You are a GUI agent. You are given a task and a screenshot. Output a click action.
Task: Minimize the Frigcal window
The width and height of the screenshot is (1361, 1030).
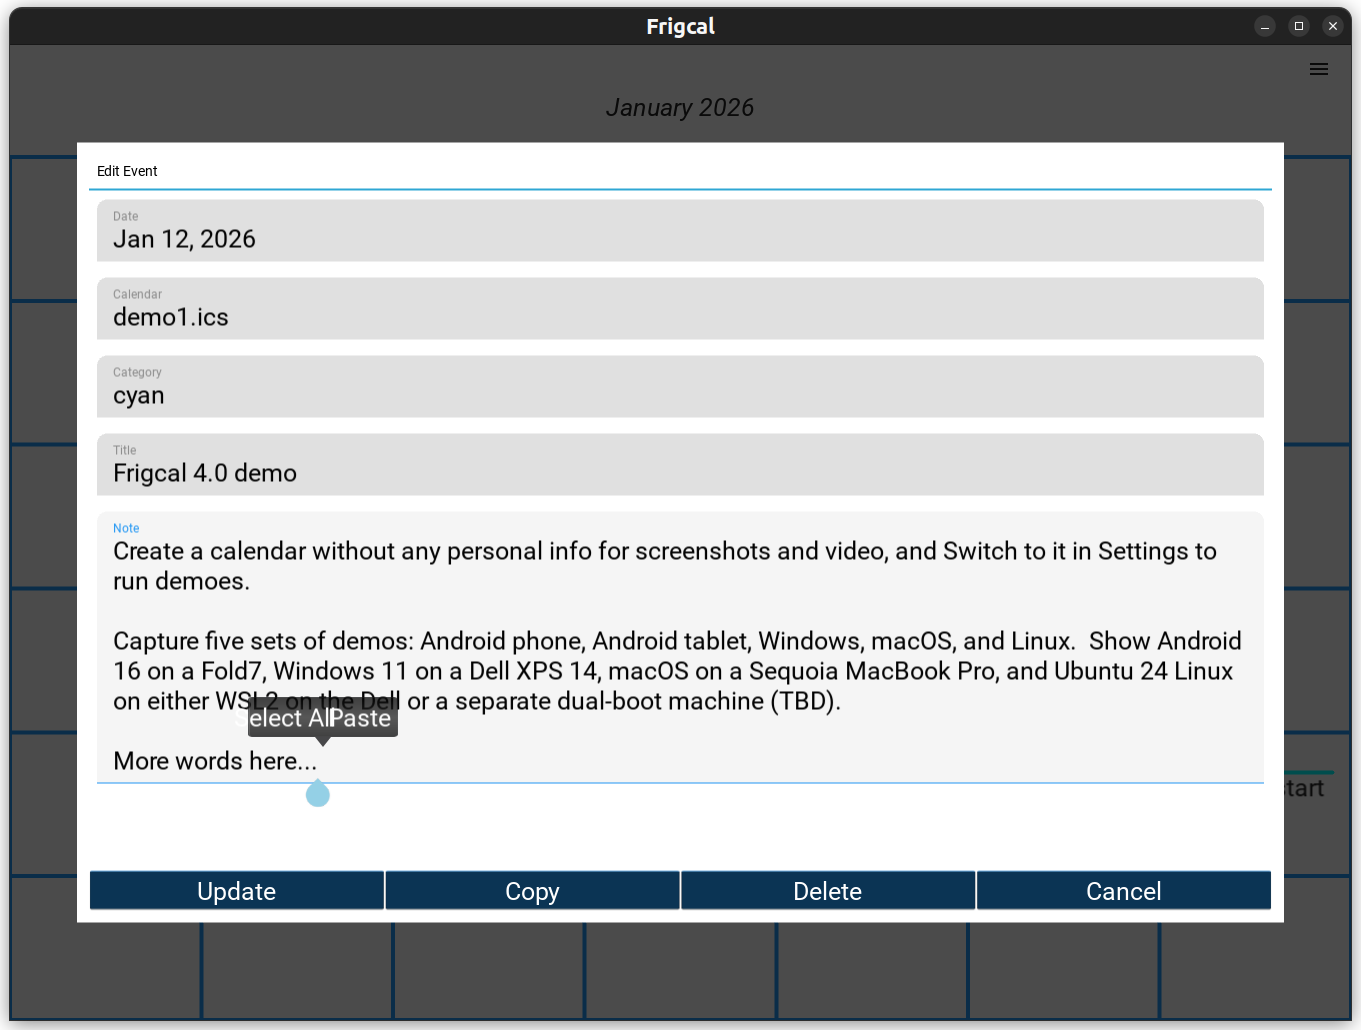tap(1264, 26)
